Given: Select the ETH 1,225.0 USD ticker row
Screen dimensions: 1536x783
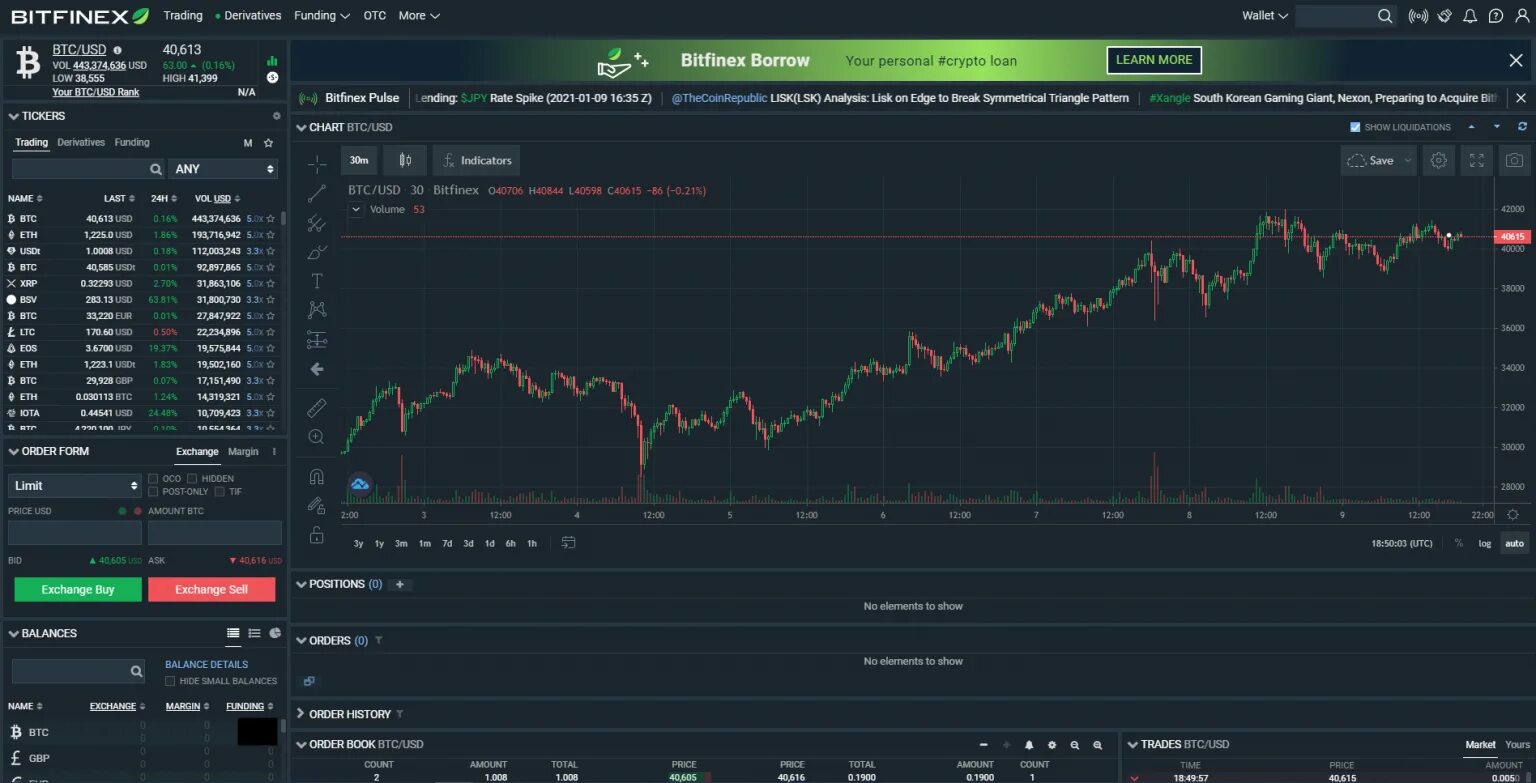Looking at the screenshot, I should 142,235.
